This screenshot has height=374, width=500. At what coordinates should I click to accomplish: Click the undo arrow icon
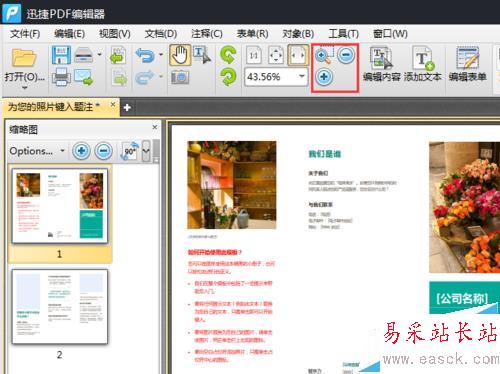(x=145, y=55)
